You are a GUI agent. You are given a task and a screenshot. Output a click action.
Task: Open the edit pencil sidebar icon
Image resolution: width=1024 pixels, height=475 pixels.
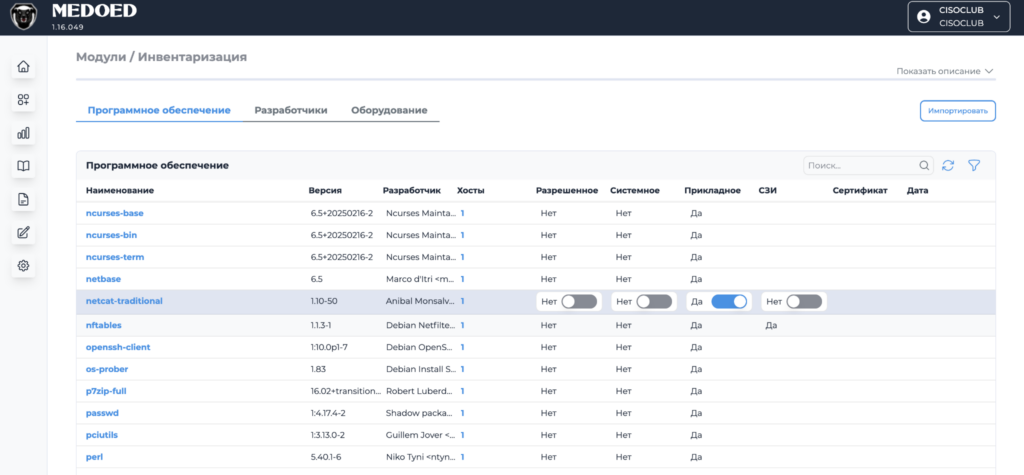[x=24, y=233]
